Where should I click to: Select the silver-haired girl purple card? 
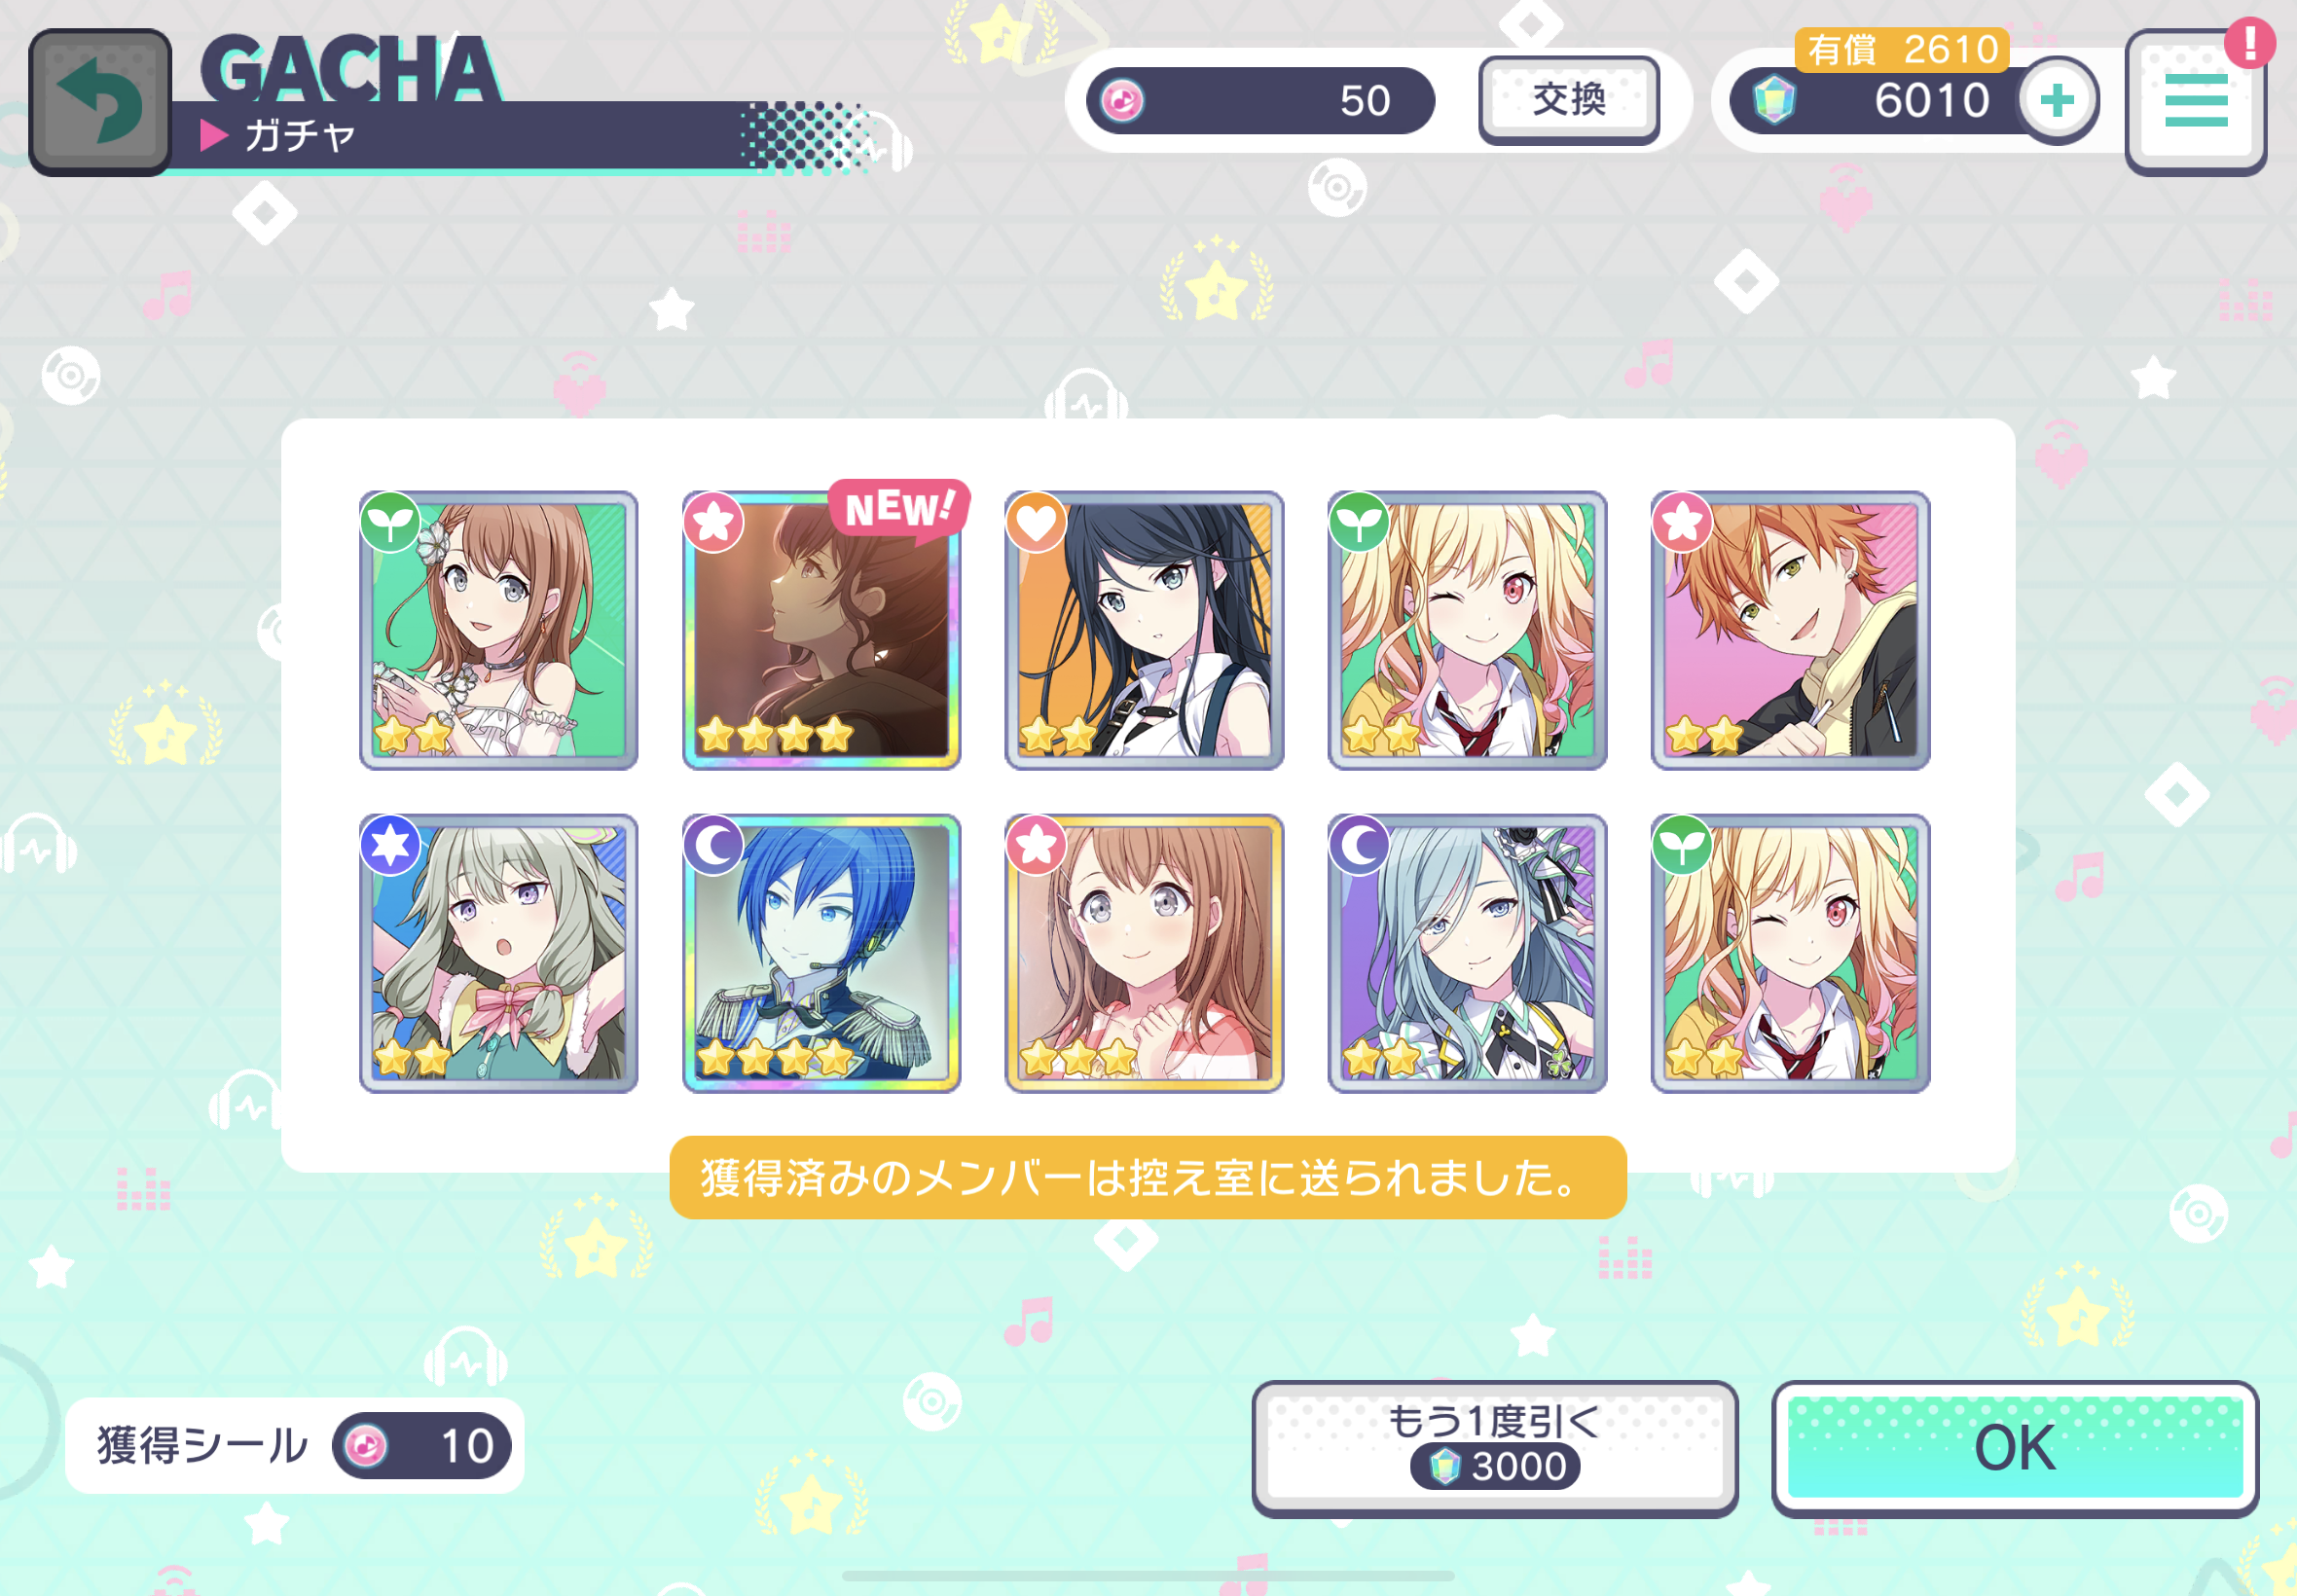click(1467, 953)
